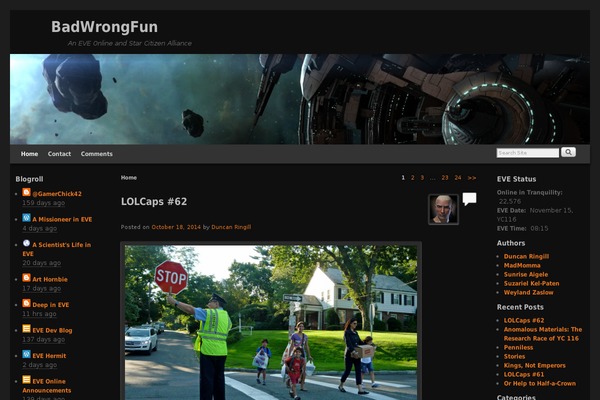Open the Home menu item
The height and width of the screenshot is (400, 600).
tap(29, 154)
